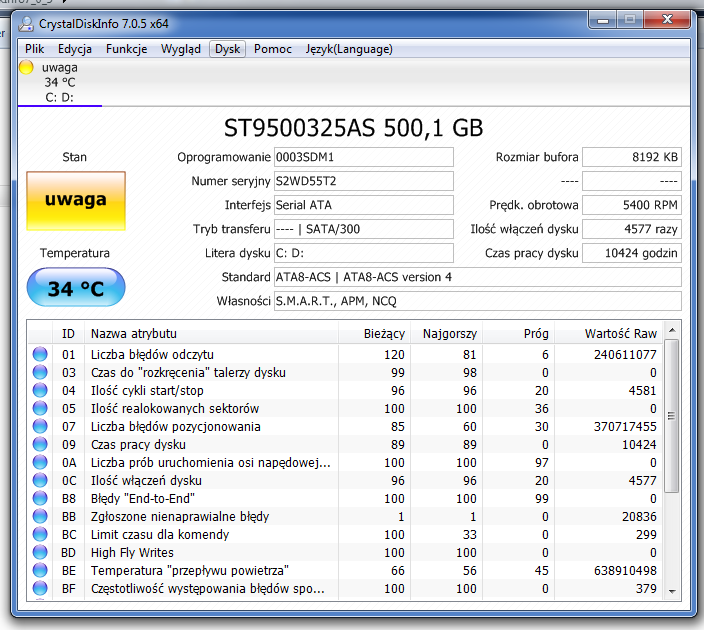Click status orb for attribute 0A
The width and height of the screenshot is (704, 630).
click(40, 462)
